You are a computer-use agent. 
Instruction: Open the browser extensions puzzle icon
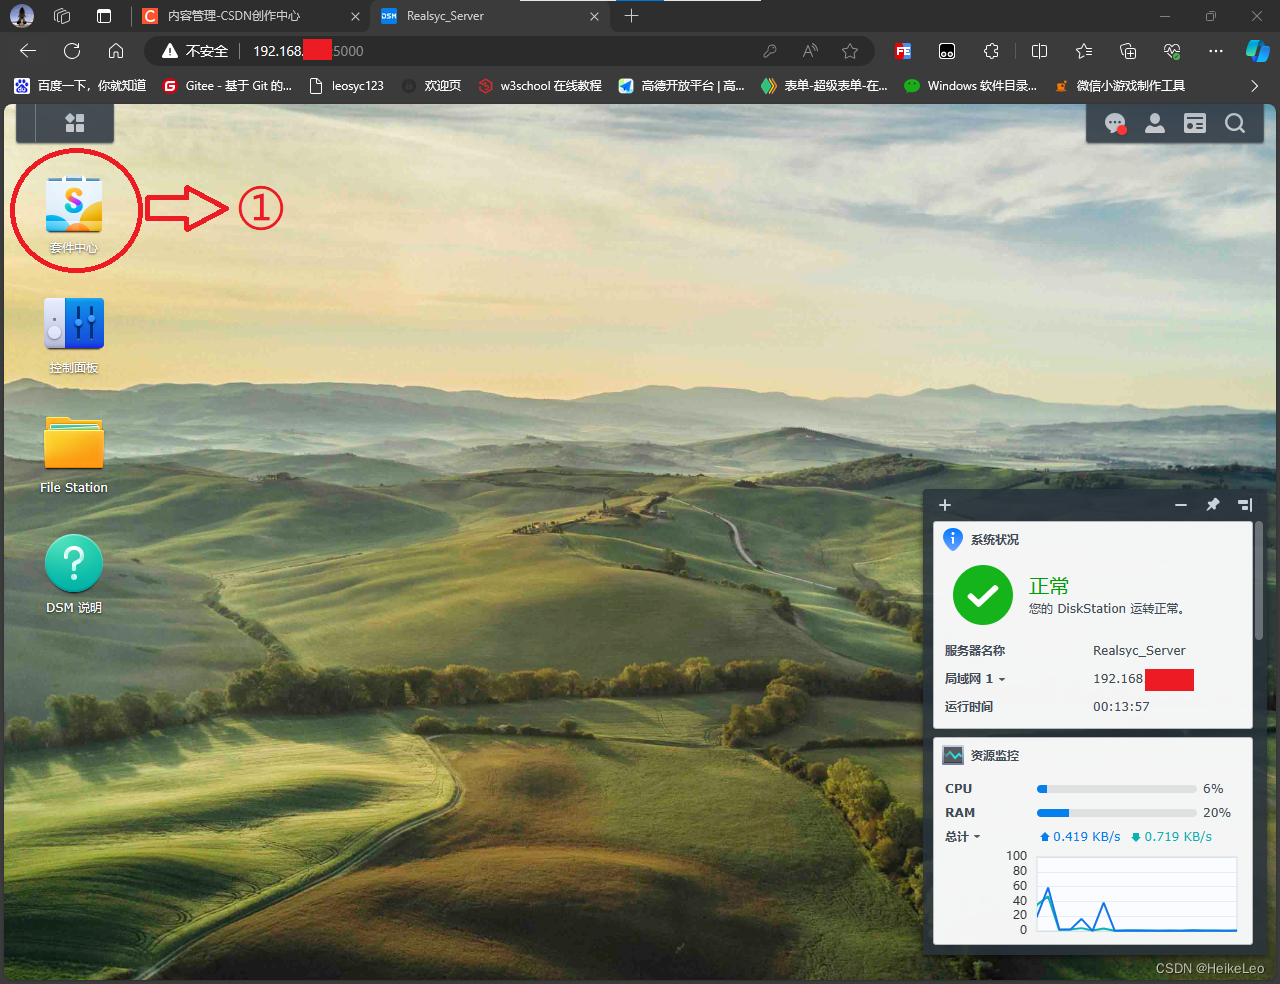(991, 51)
